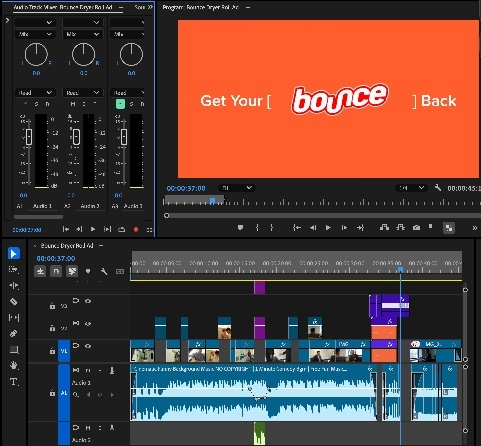This screenshot has width=481, height=446.
Task: Select the Track Select Forward tool
Action: pos(13,269)
